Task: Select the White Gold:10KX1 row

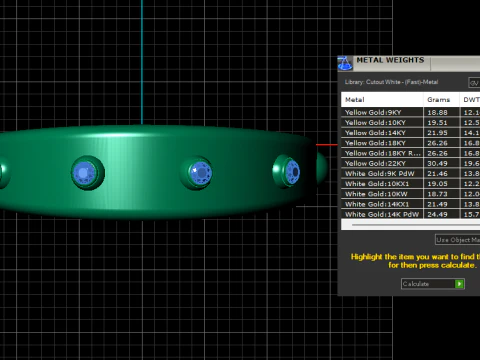Action: point(410,184)
